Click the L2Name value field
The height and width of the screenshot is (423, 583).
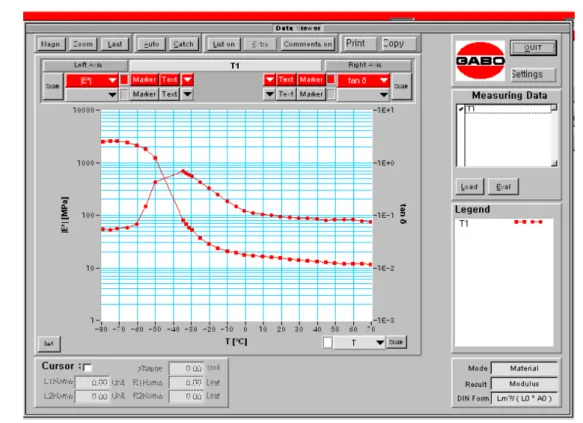pos(92,396)
